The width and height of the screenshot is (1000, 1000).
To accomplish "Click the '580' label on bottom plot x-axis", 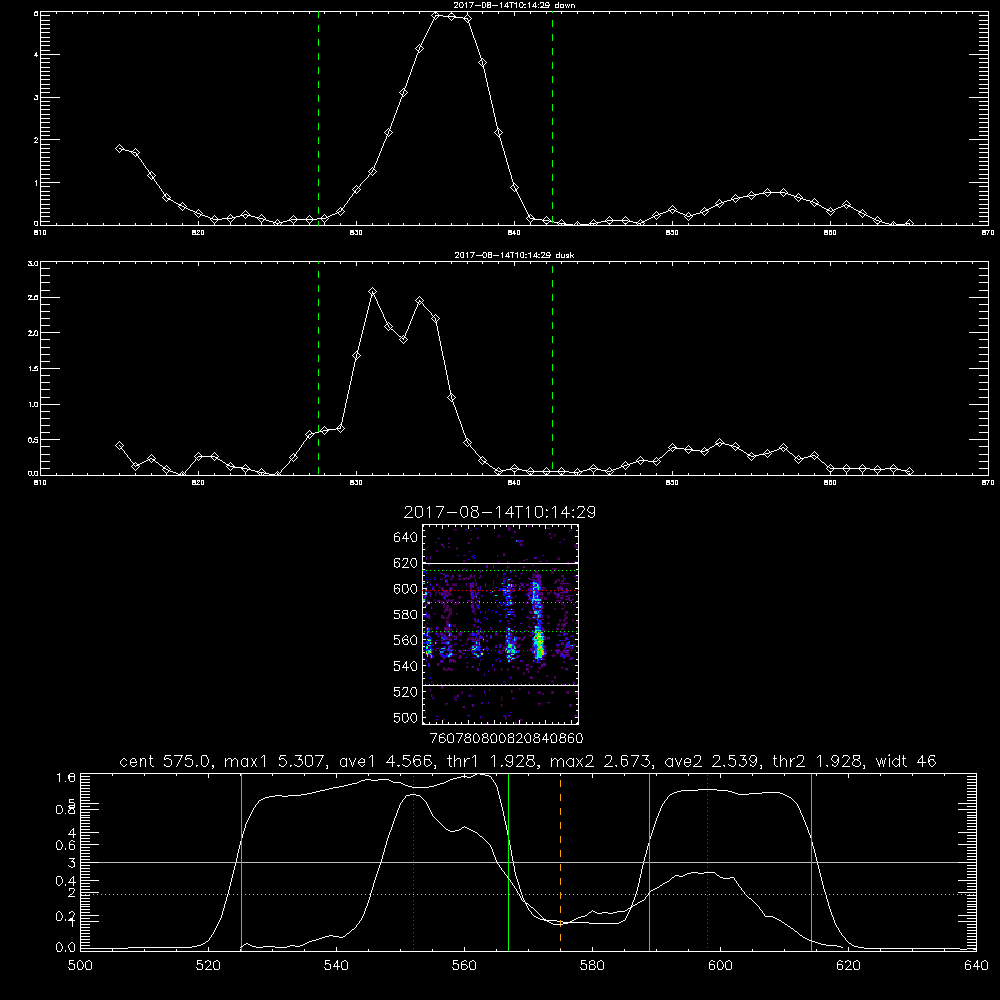I will pos(592,966).
